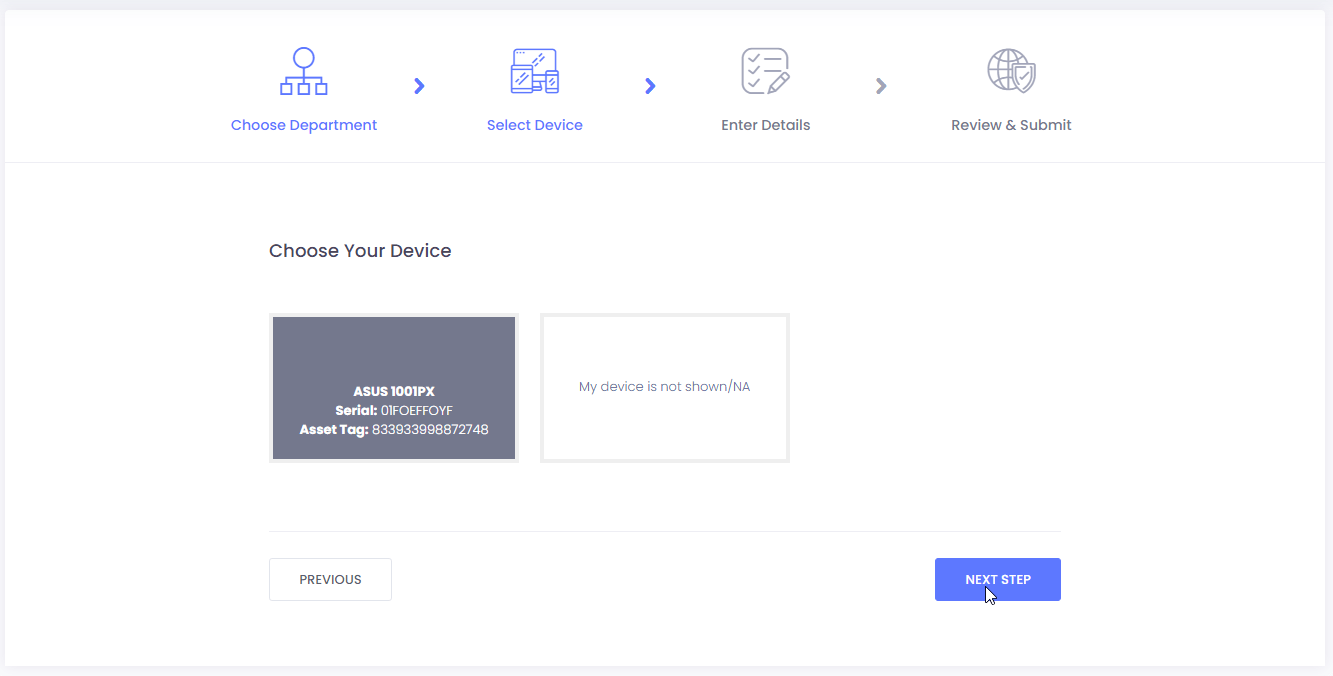This screenshot has height=676, width=1333.
Task: Proceed with the Next Step button
Action: pos(997,579)
